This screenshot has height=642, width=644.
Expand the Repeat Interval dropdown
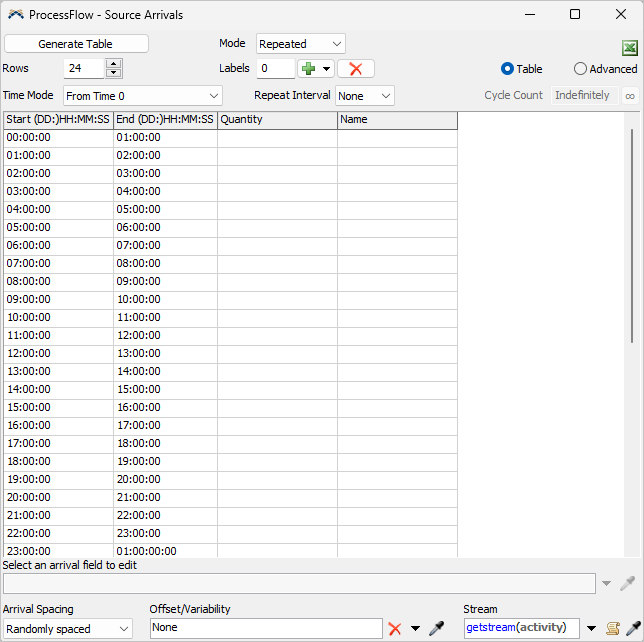coord(365,96)
